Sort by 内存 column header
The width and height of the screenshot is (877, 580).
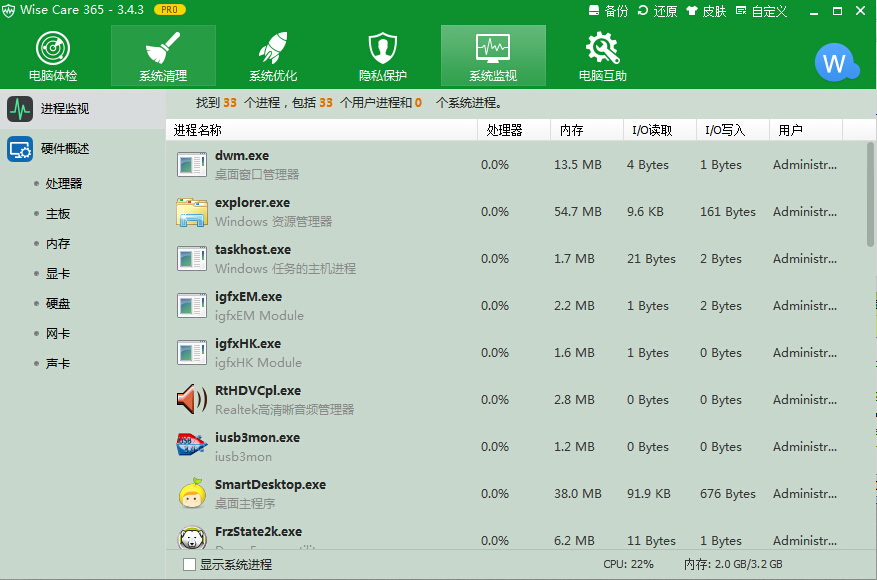[x=587, y=130]
